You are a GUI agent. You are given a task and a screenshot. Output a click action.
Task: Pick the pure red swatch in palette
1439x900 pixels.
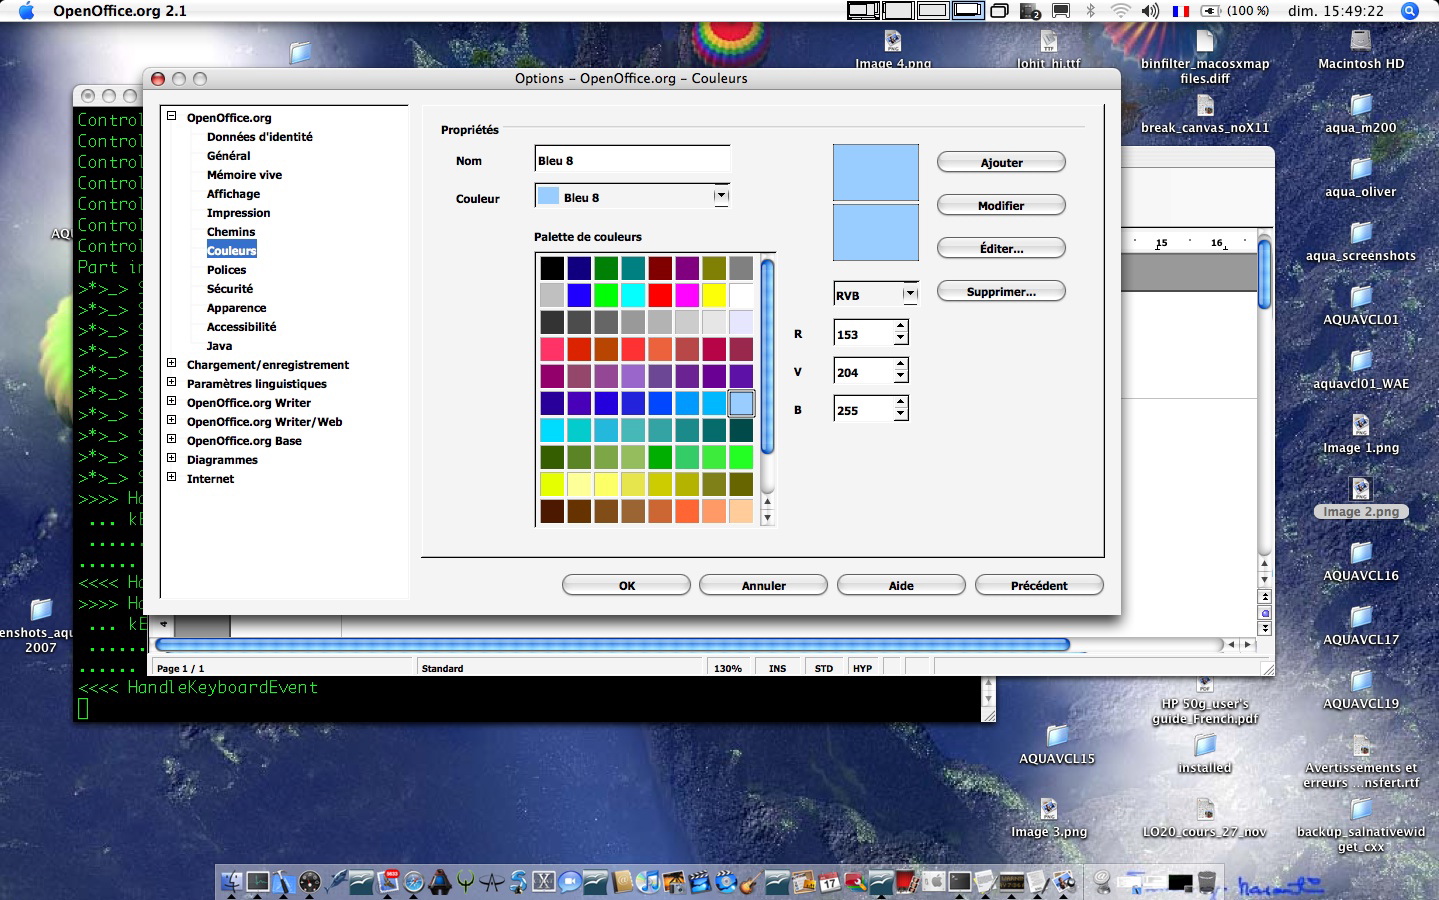(660, 295)
